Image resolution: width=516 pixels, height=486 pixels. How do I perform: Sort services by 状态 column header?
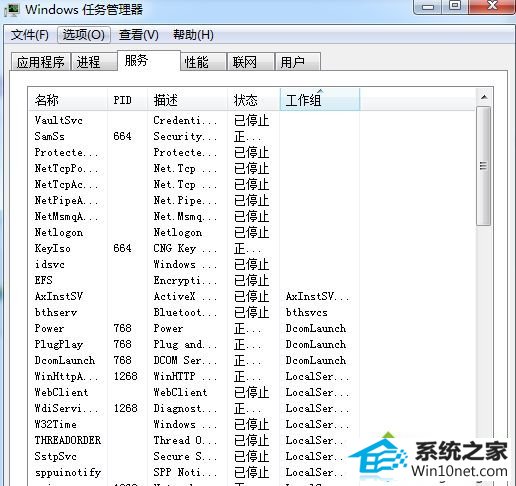click(x=254, y=100)
